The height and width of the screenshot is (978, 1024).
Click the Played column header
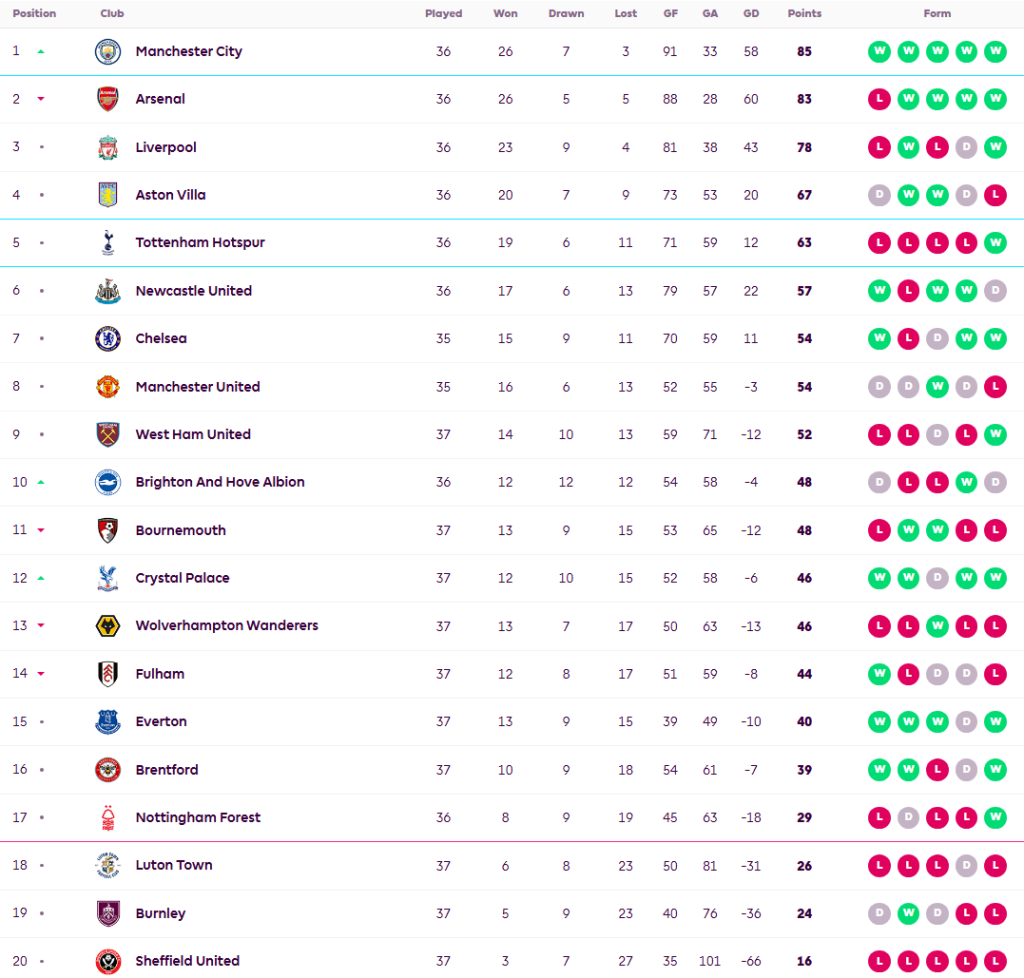(443, 14)
